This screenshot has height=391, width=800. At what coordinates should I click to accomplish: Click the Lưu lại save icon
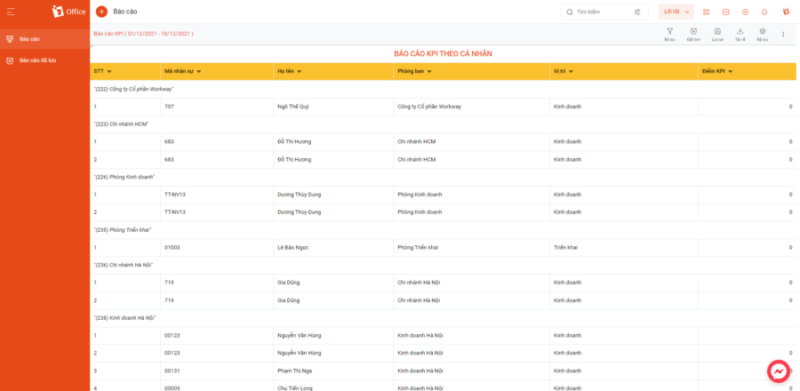coord(717,32)
